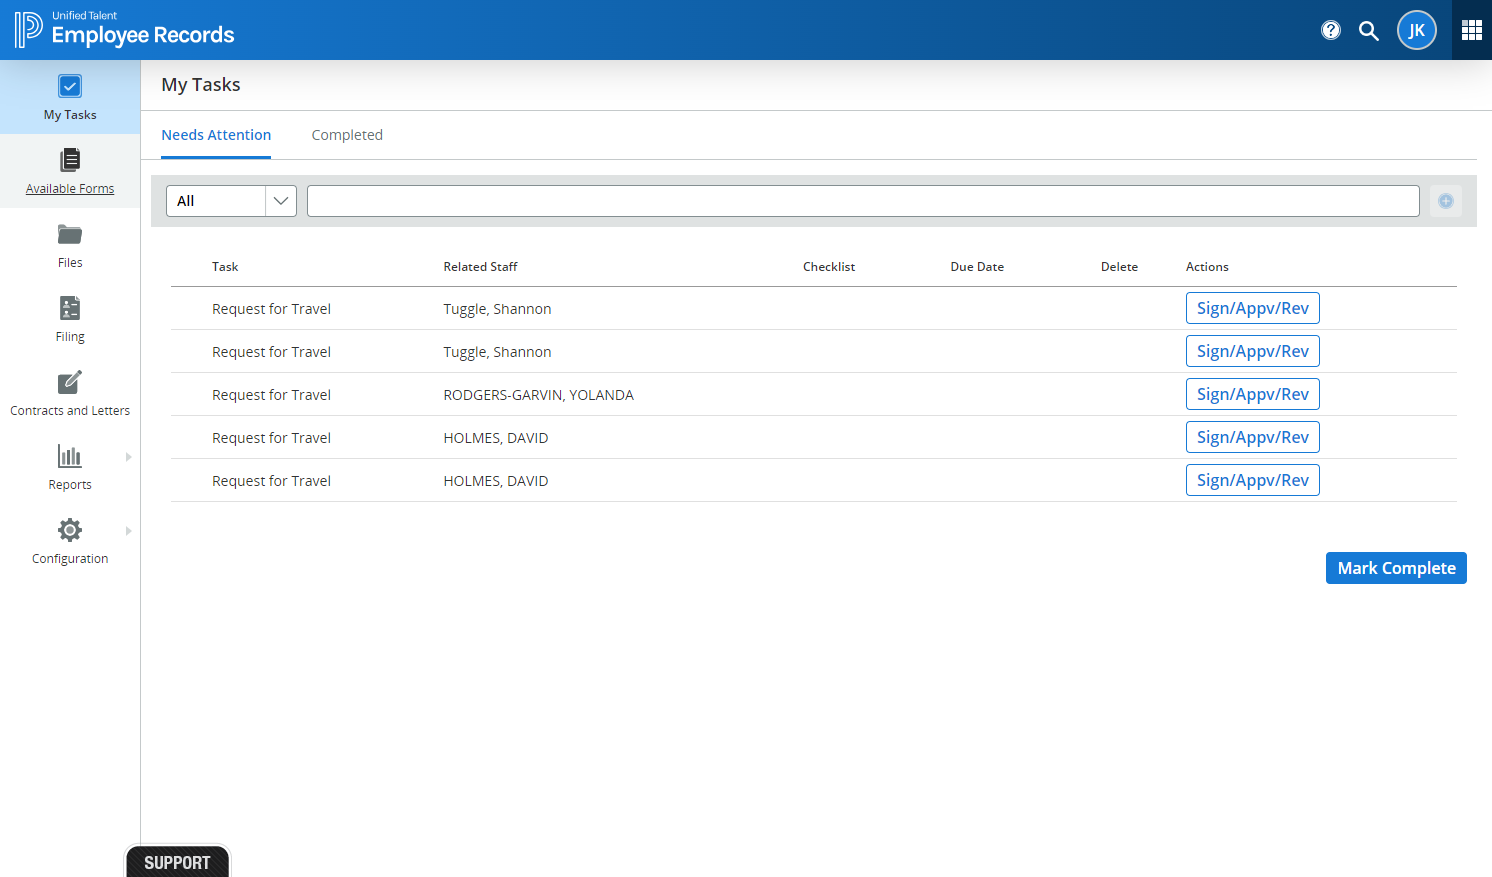1492x877 pixels.
Task: Click the My Tasks page heading
Action: coord(201,85)
